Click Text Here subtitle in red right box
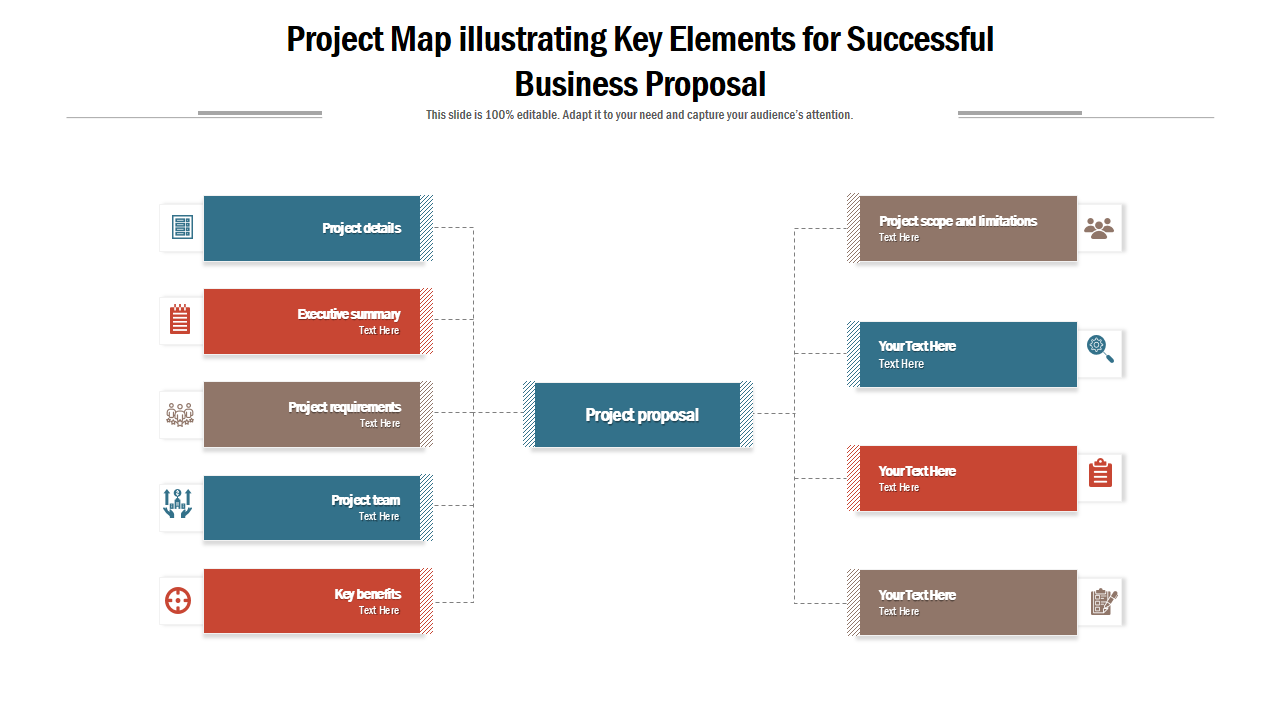The image size is (1280, 720). 899,487
